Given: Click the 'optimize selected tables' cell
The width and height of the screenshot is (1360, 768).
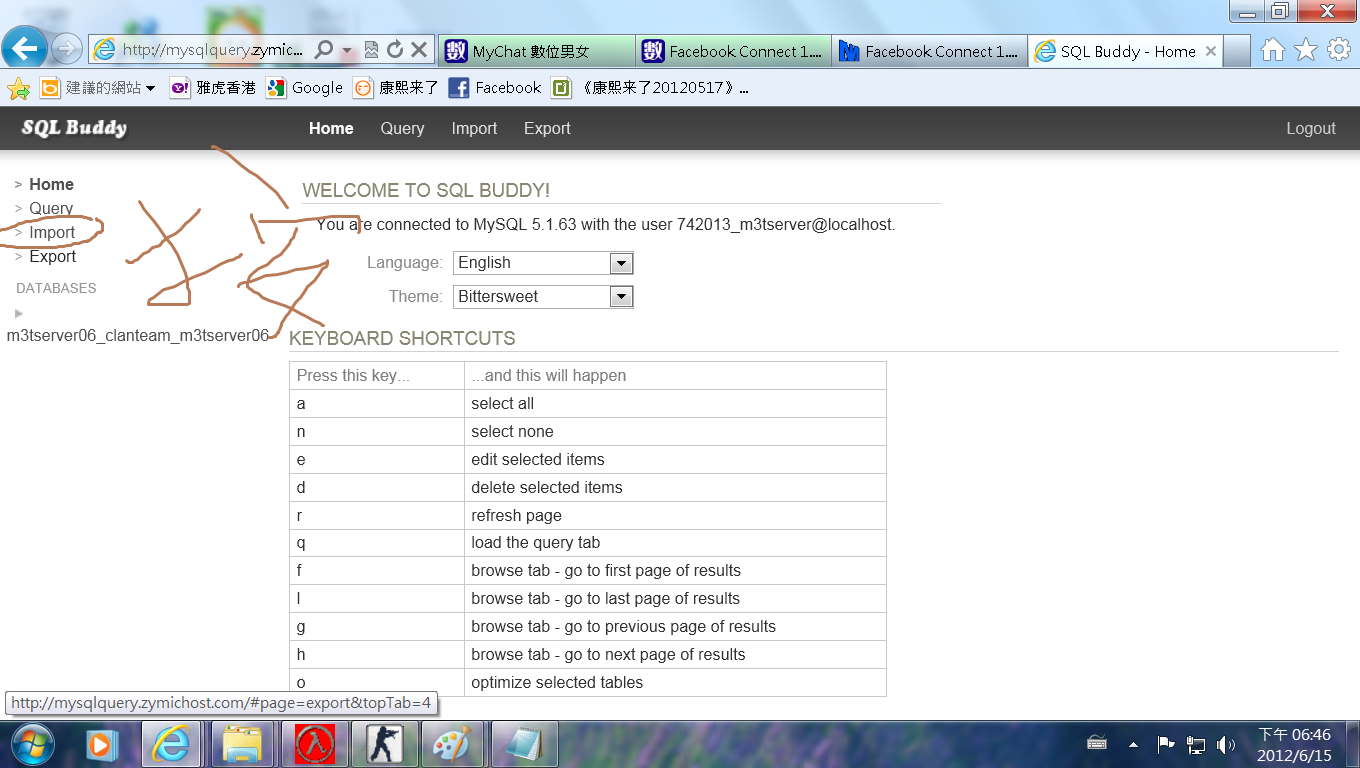Looking at the screenshot, I should (675, 682).
